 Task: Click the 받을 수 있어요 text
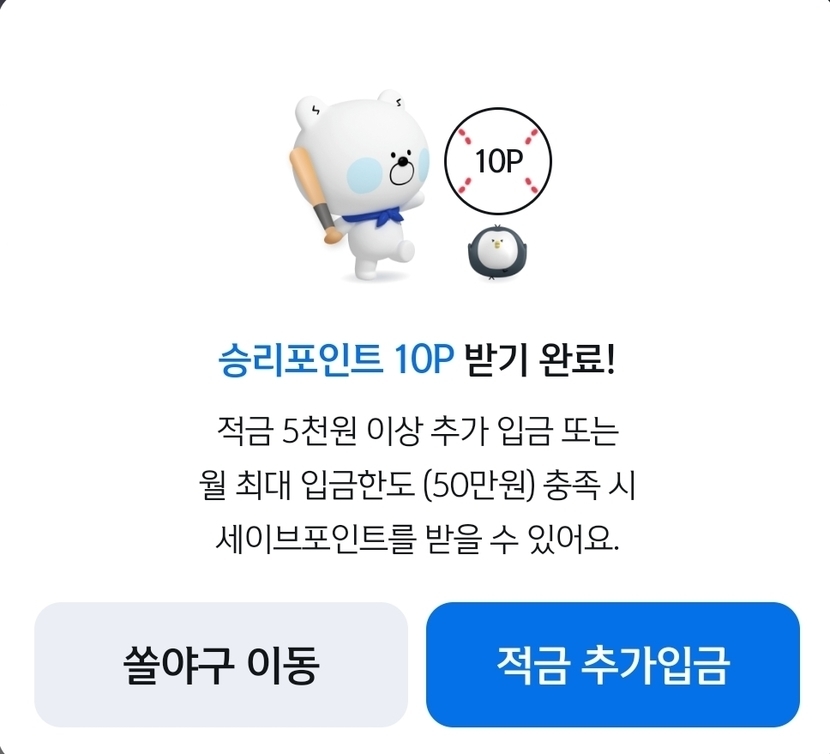pyautogui.click(x=522, y=540)
